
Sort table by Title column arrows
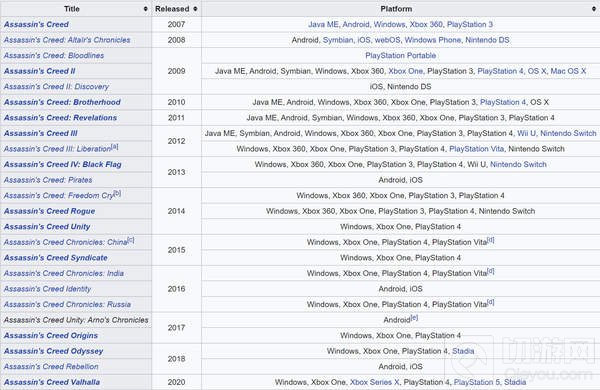point(145,9)
